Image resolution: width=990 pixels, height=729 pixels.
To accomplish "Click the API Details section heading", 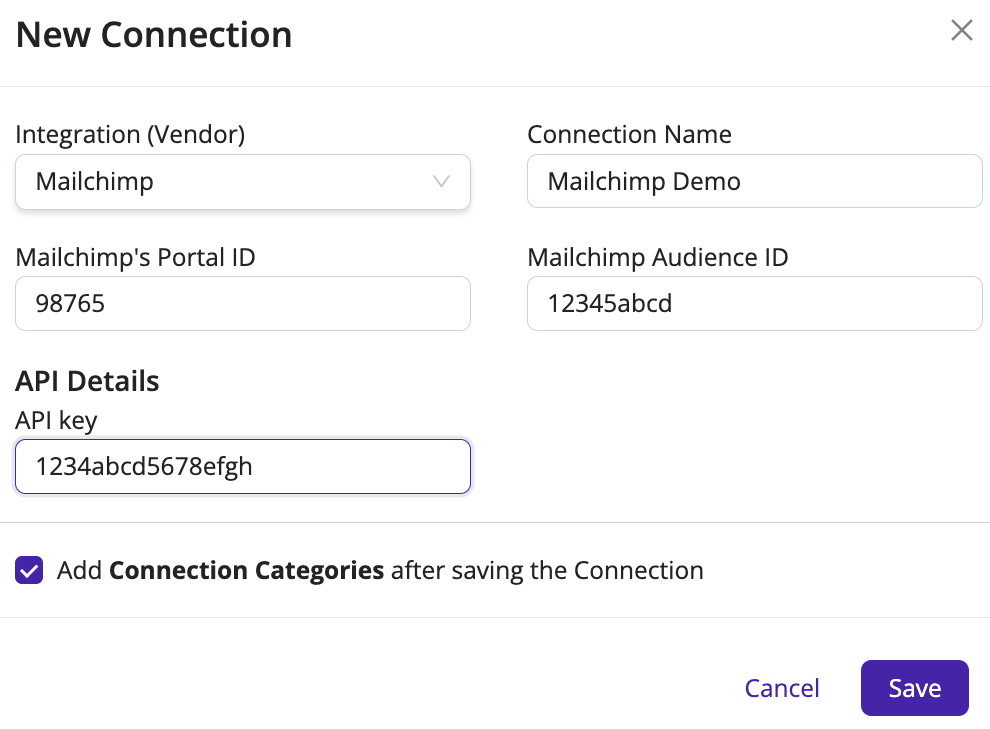I will 87,381.
